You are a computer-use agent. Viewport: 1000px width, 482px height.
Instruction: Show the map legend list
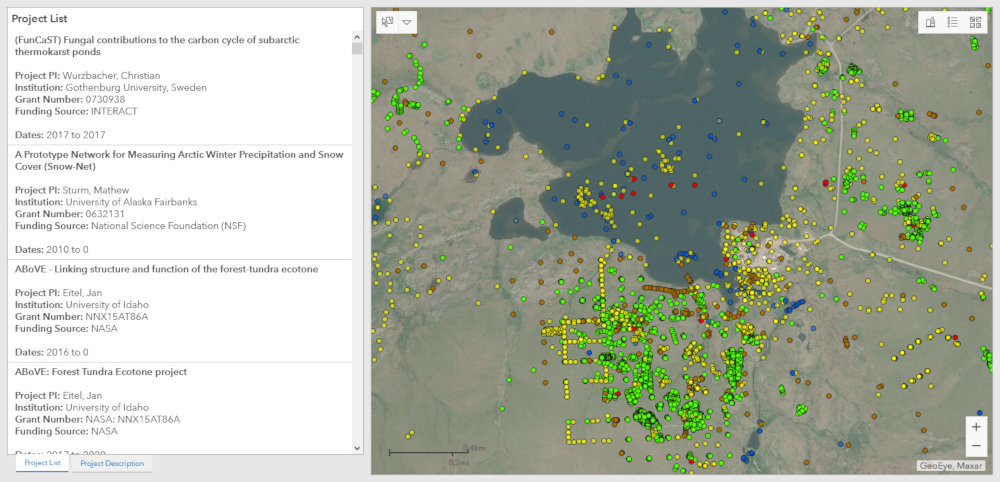952,22
